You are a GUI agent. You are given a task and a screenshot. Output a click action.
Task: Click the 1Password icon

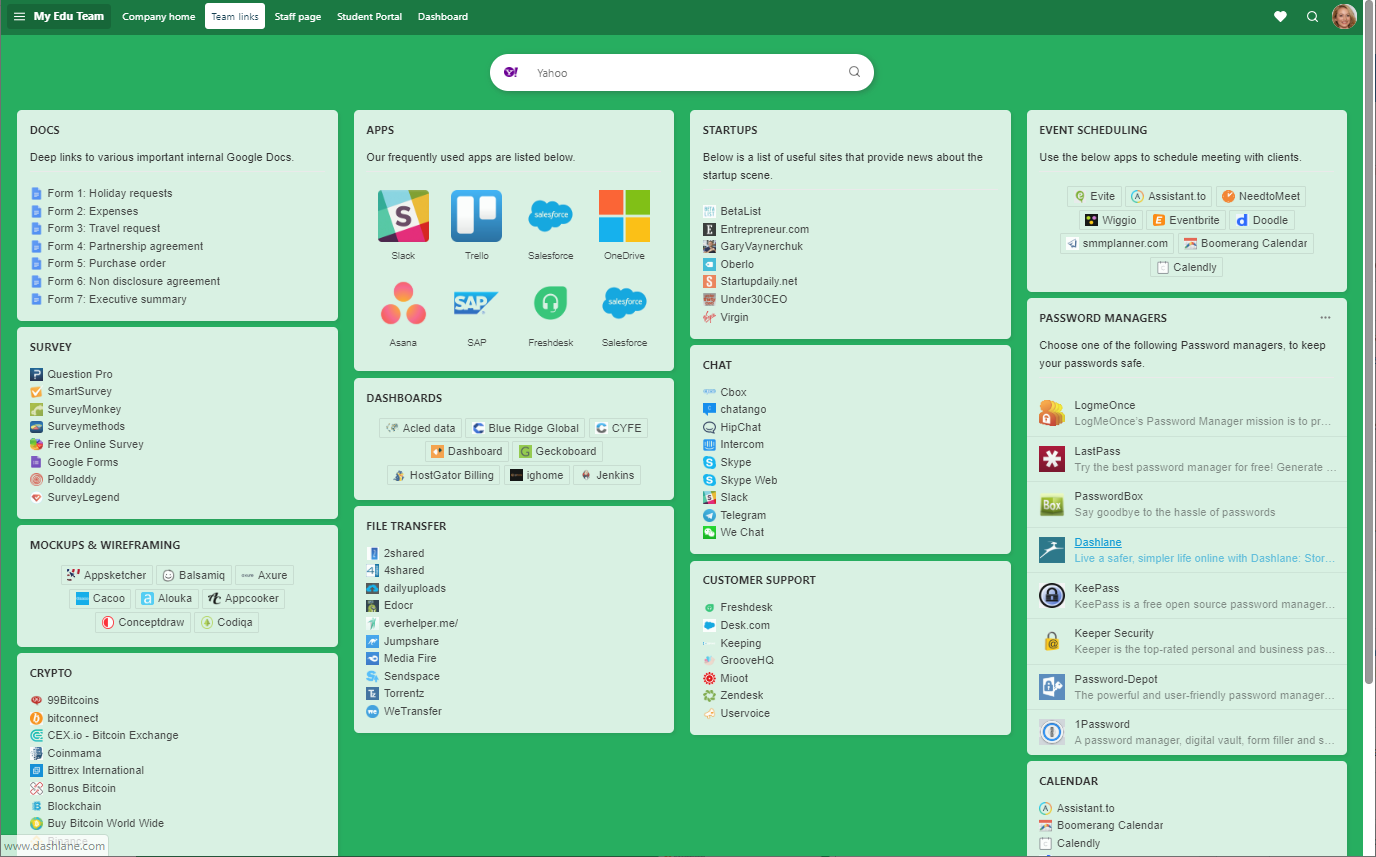[x=1052, y=732]
